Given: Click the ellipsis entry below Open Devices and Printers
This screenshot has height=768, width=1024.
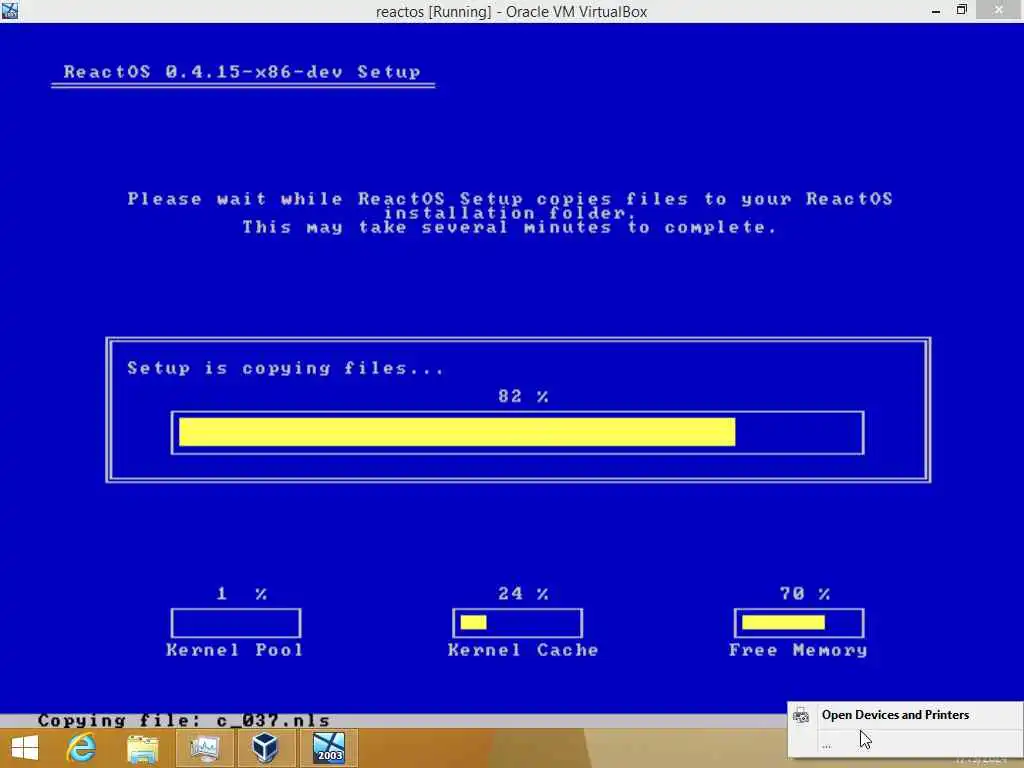Looking at the screenshot, I should tap(827, 746).
